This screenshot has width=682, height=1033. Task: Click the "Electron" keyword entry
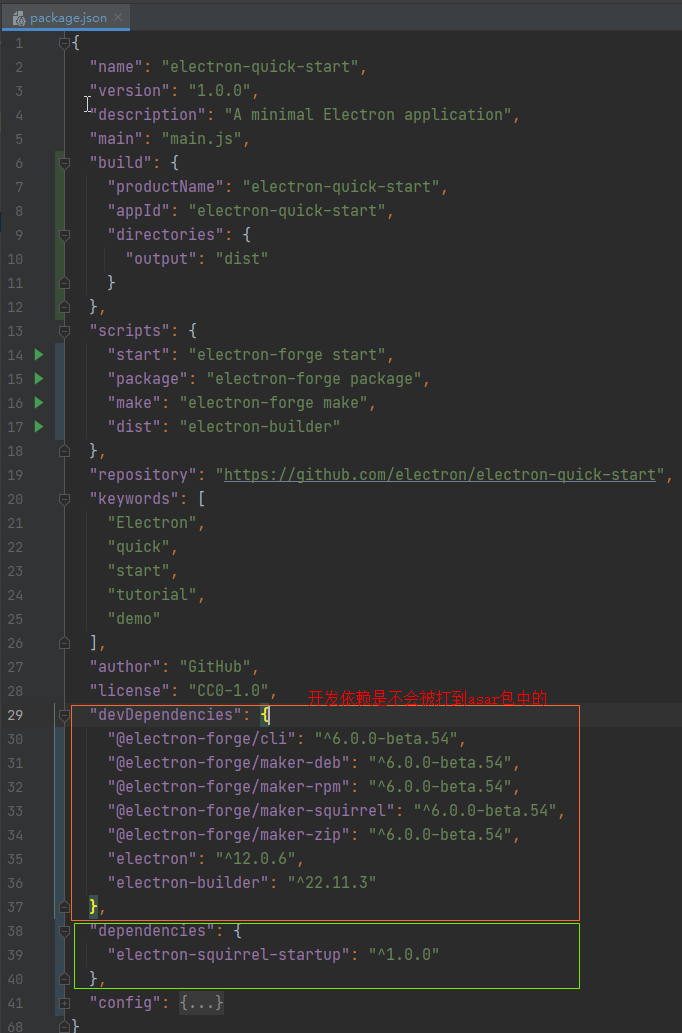click(x=152, y=523)
